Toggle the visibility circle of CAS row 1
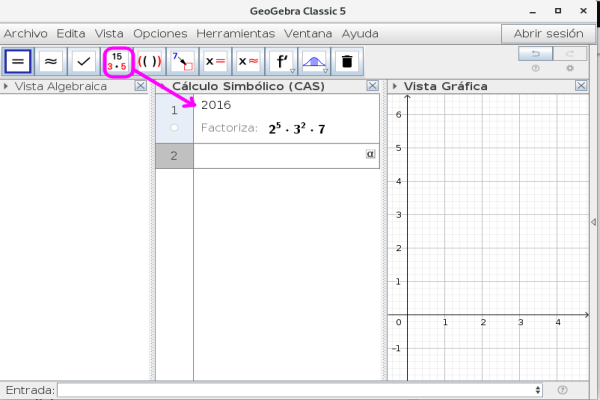Image resolution: width=600 pixels, height=400 pixels. (x=174, y=127)
